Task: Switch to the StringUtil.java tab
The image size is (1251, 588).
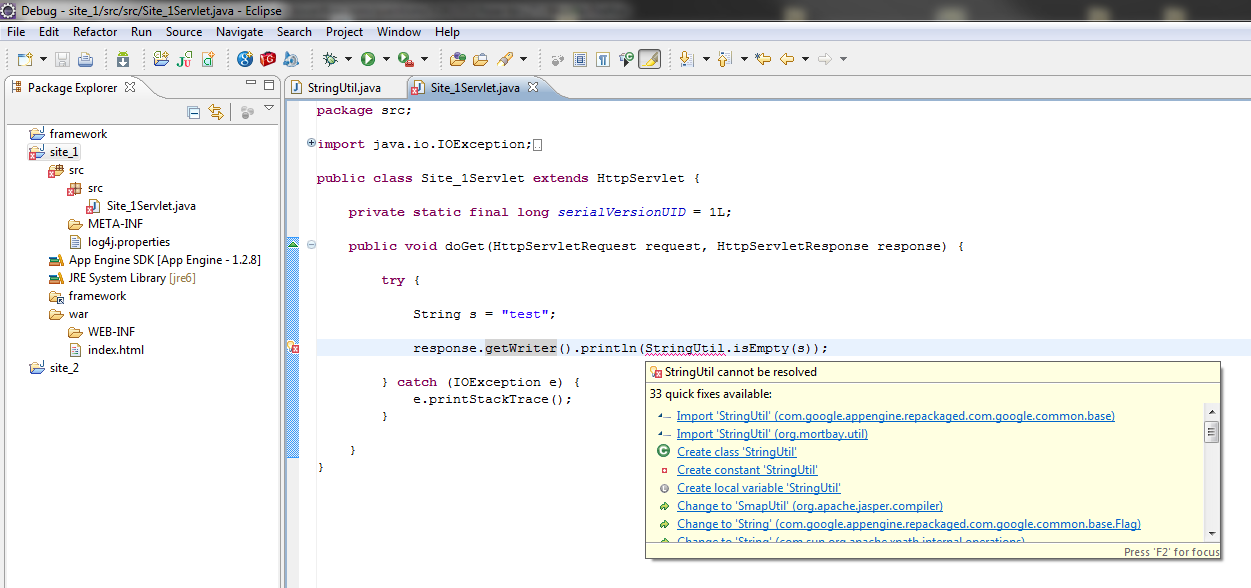Action: click(x=343, y=88)
